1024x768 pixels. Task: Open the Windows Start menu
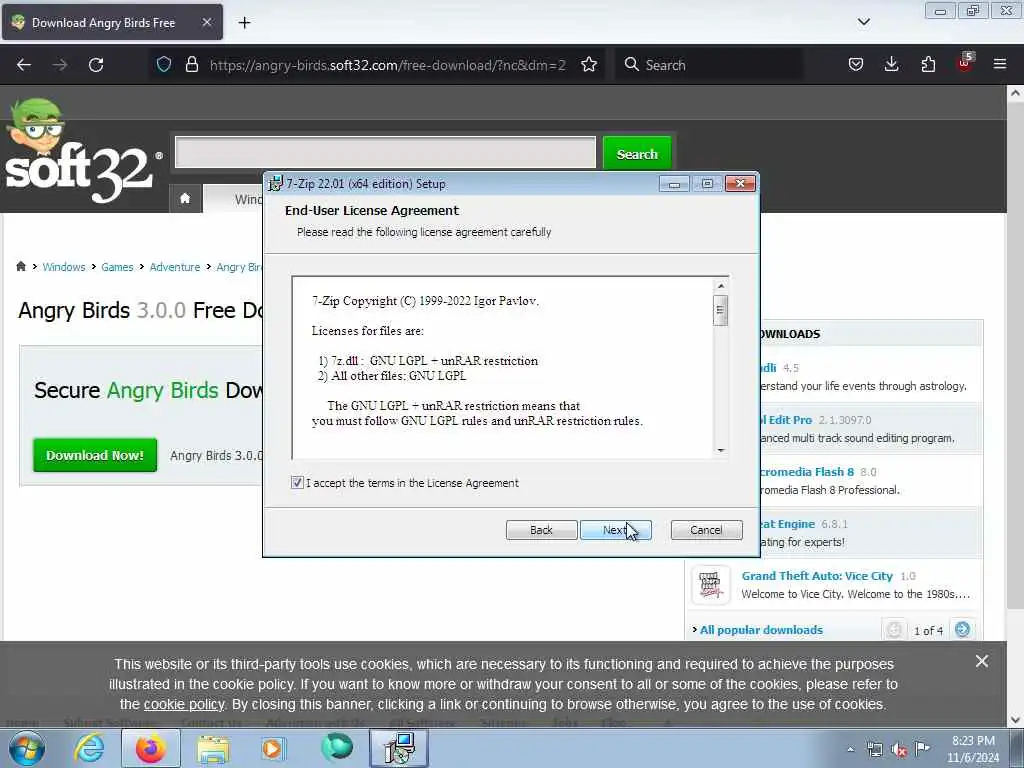[x=27, y=748]
